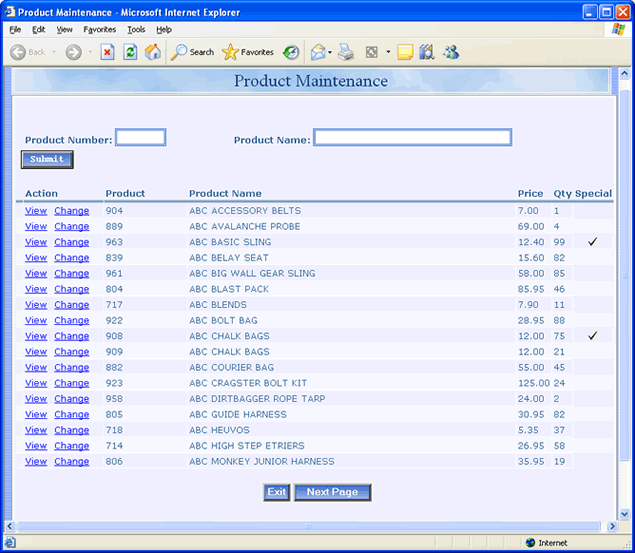Image resolution: width=635 pixels, height=553 pixels.
Task: Click product number 714 cell
Action: [114, 446]
